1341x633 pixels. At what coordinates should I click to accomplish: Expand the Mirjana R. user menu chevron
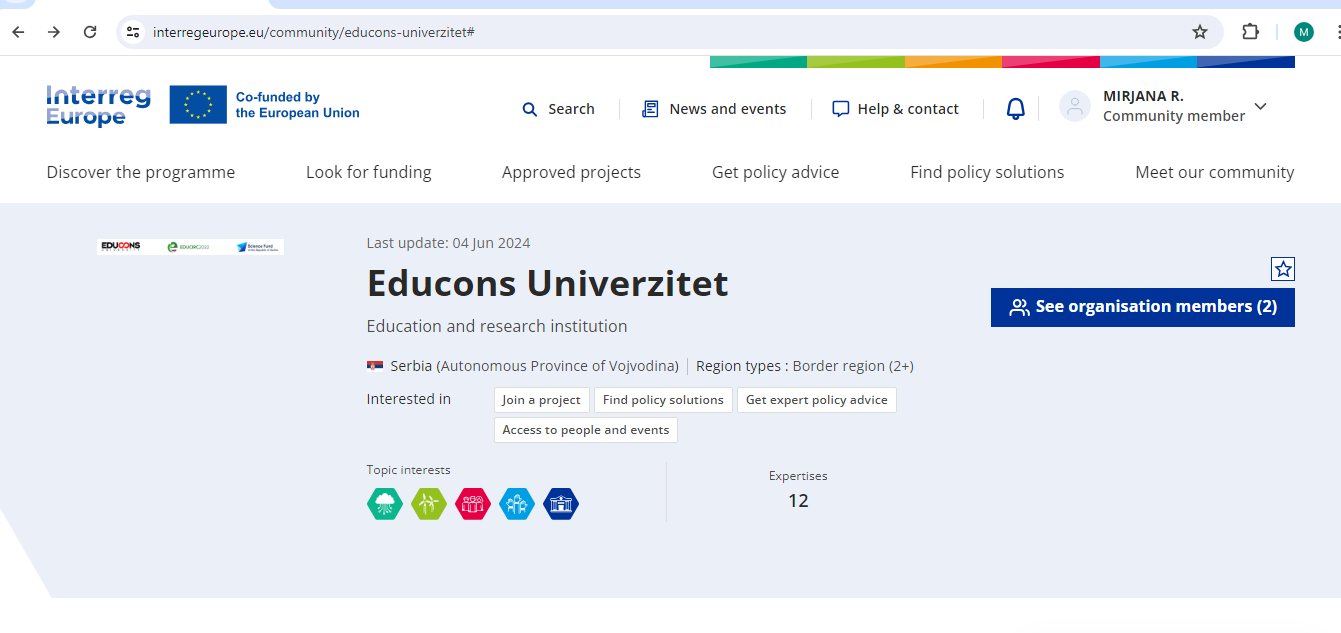[x=1260, y=107]
